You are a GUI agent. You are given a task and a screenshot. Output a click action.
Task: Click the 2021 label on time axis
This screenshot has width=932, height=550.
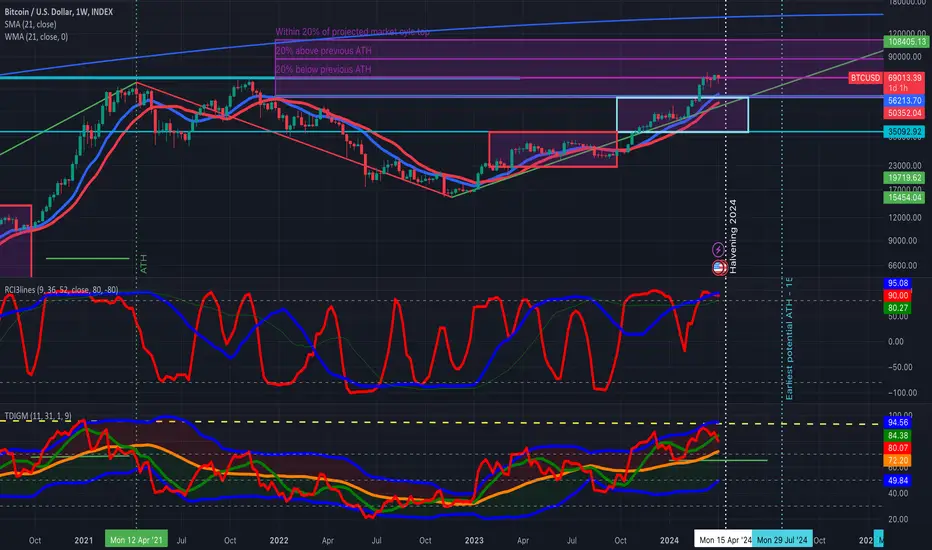(x=84, y=540)
